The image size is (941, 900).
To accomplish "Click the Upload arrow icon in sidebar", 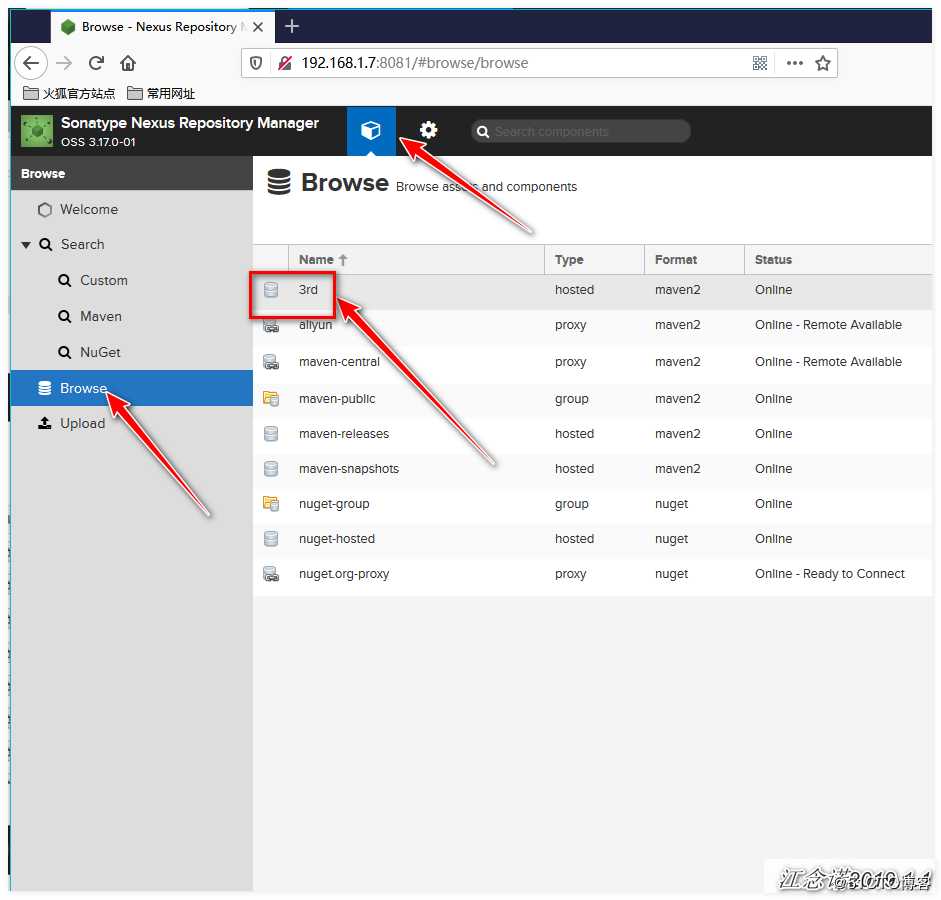I will tap(44, 423).
